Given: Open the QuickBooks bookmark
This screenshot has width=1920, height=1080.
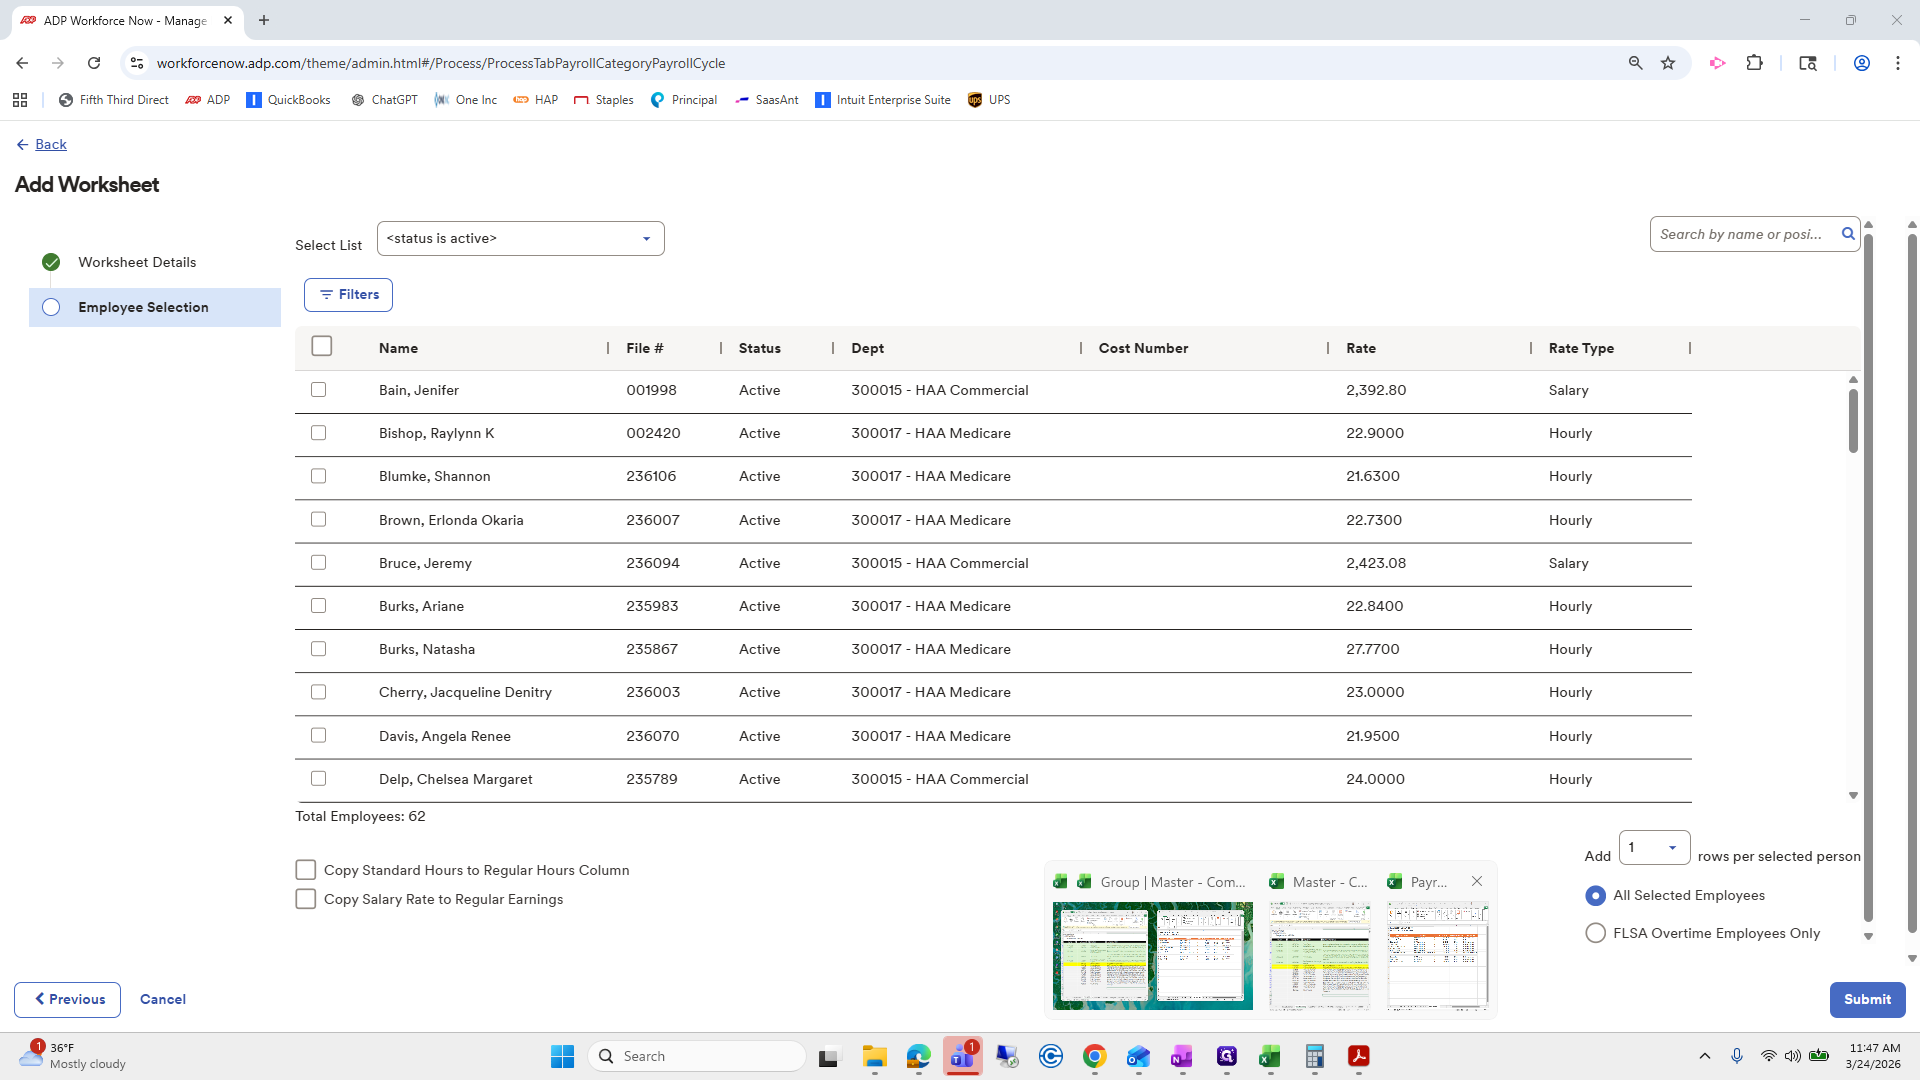Looking at the screenshot, I should (x=288, y=100).
